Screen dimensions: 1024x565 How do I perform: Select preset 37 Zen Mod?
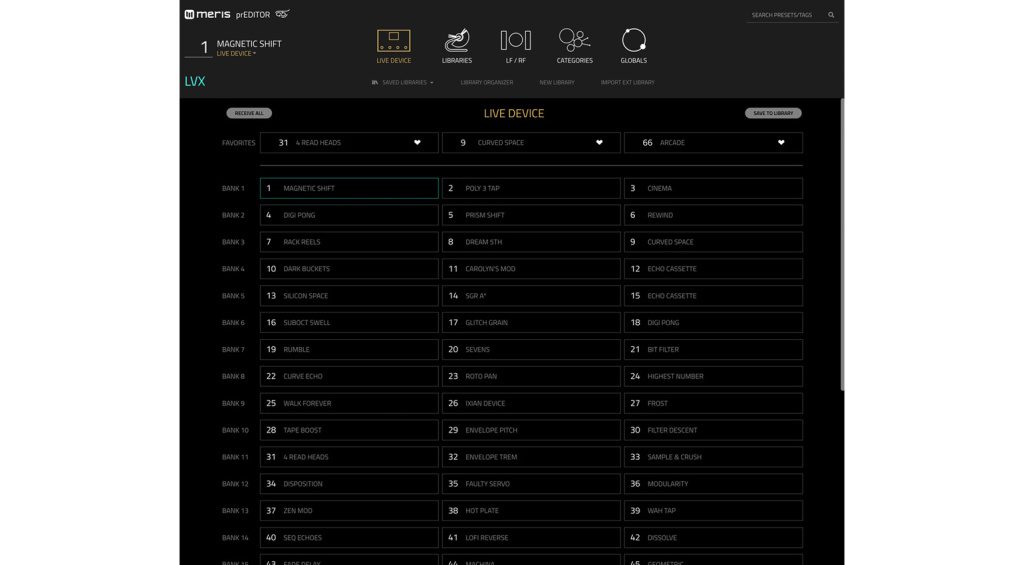click(349, 511)
